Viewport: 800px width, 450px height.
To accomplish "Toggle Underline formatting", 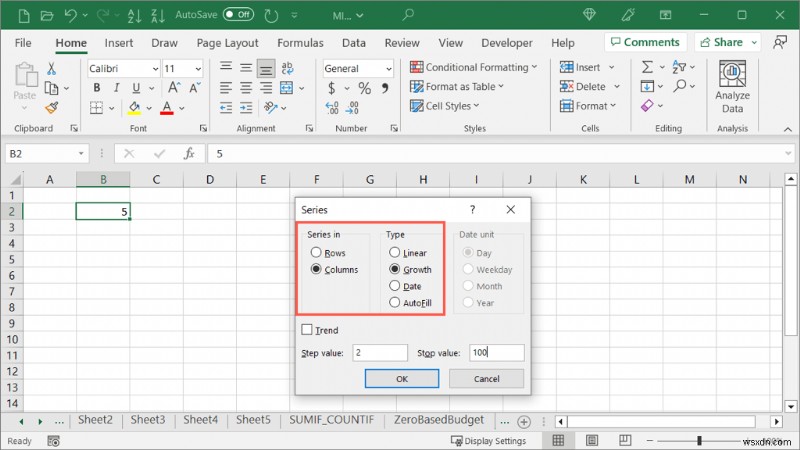I will pyautogui.click(x=136, y=88).
